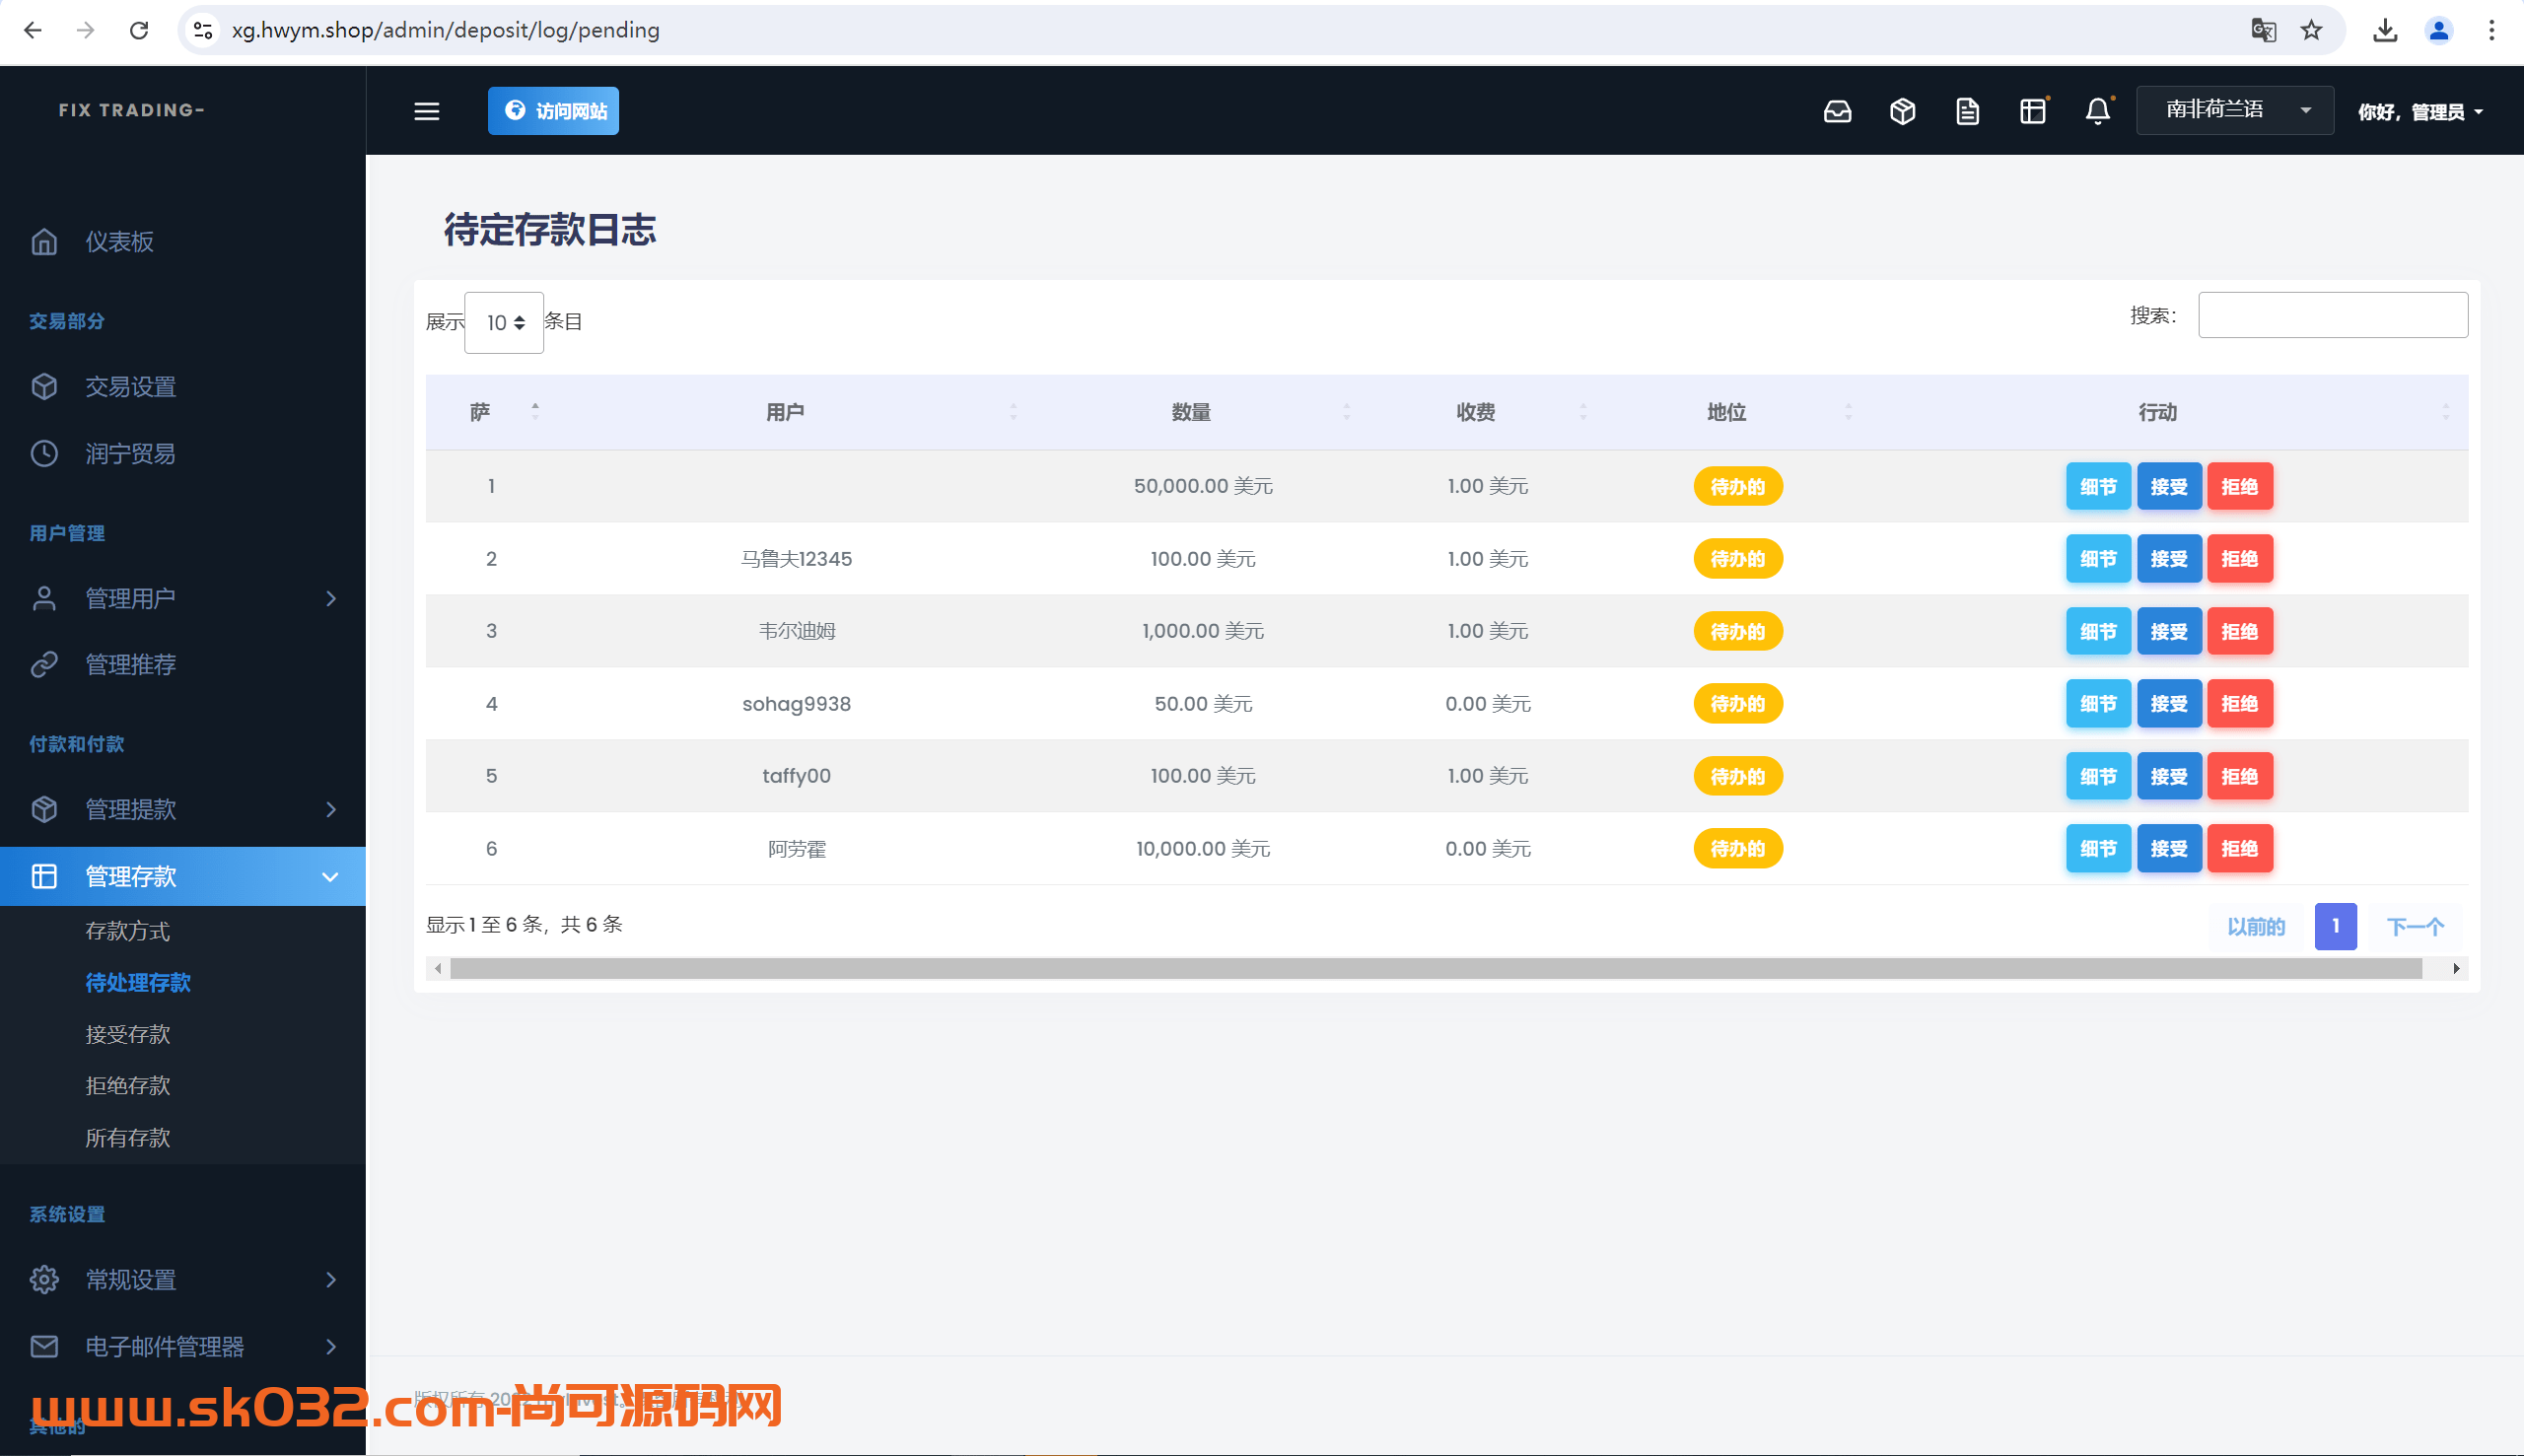Open 所有存款 submenu item

[128, 1137]
